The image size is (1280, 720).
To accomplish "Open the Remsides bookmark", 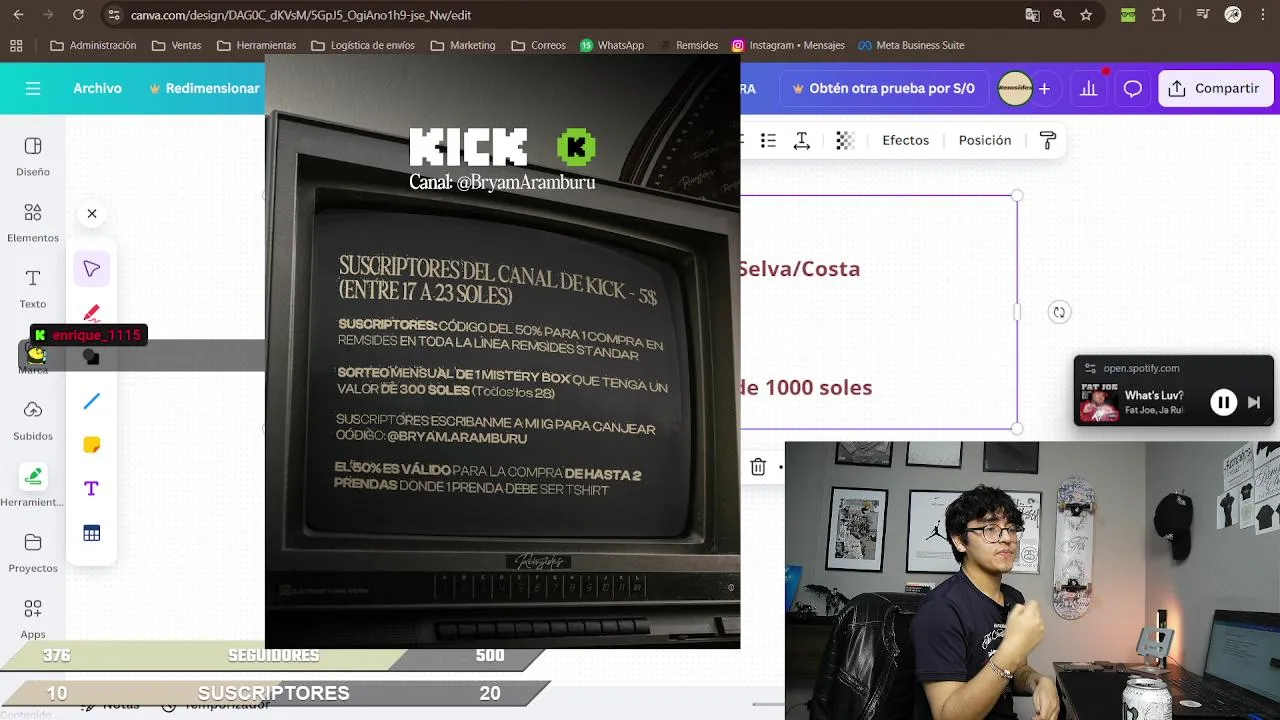I will 689,45.
